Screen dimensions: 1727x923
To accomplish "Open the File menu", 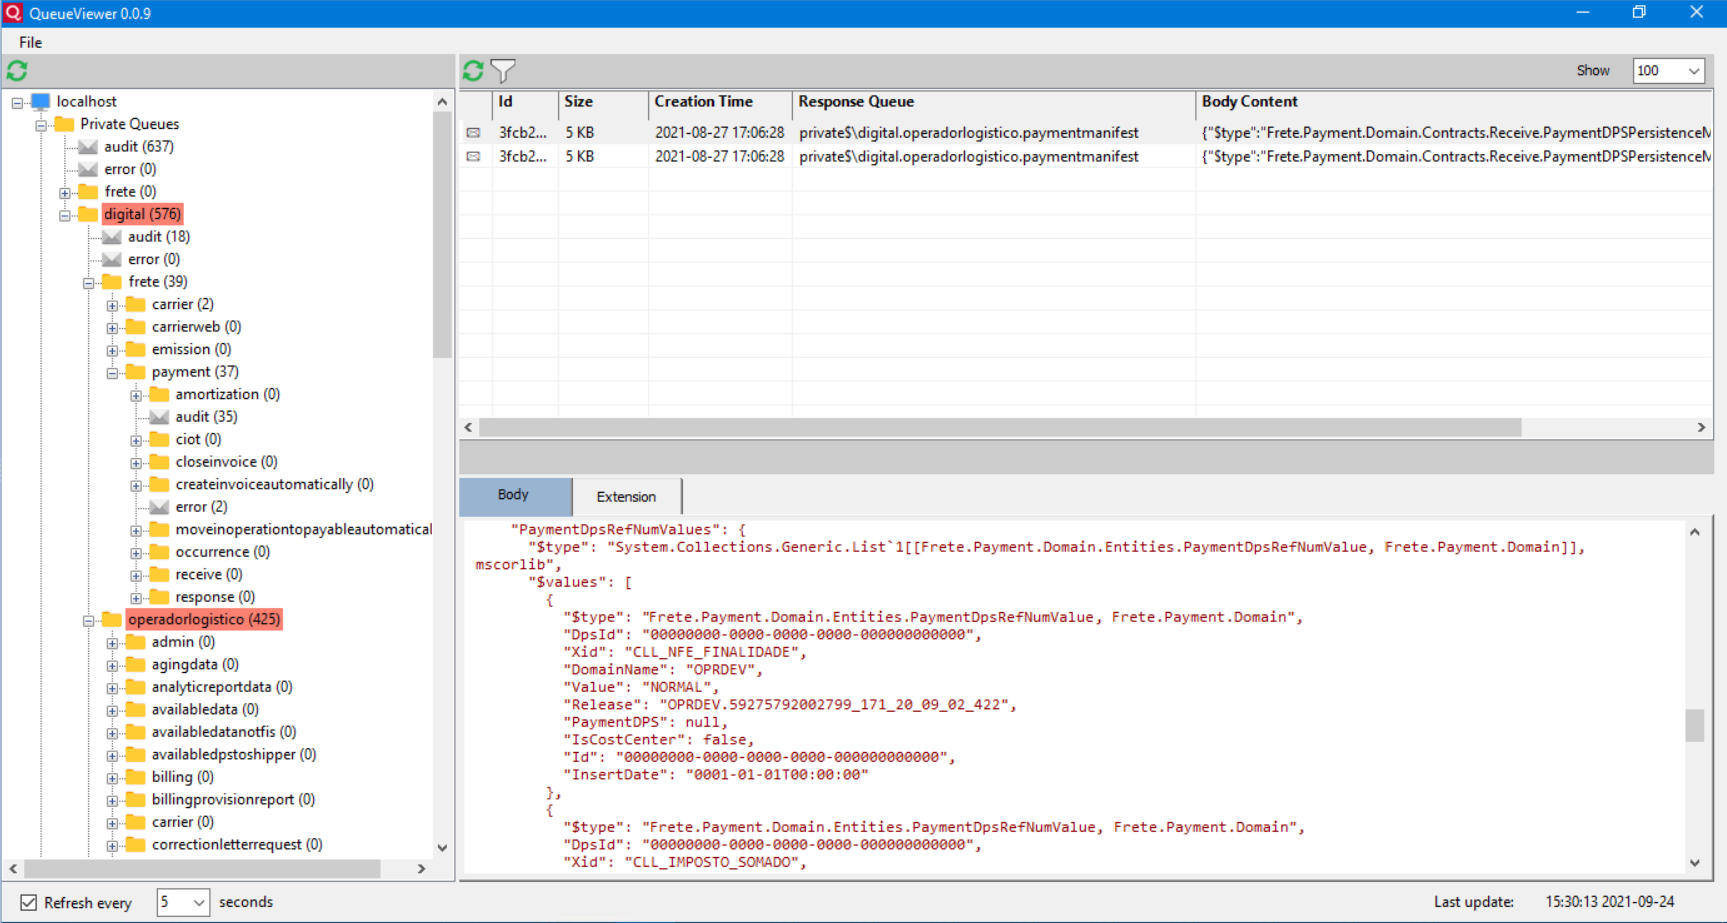I will click(x=30, y=42).
